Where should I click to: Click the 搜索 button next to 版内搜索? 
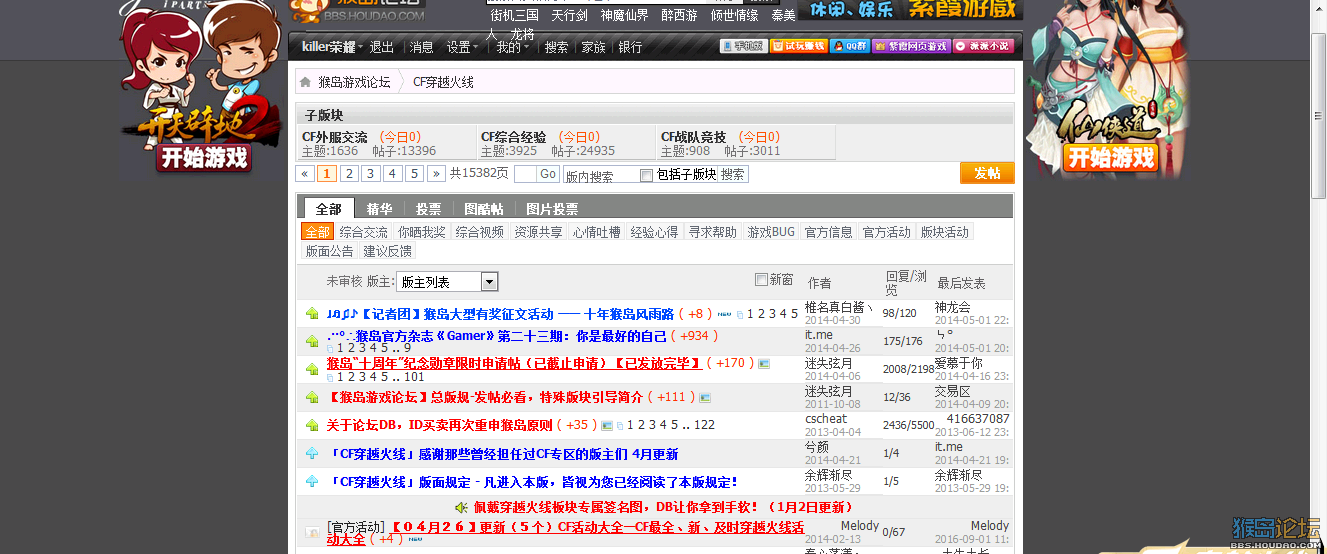(x=733, y=174)
